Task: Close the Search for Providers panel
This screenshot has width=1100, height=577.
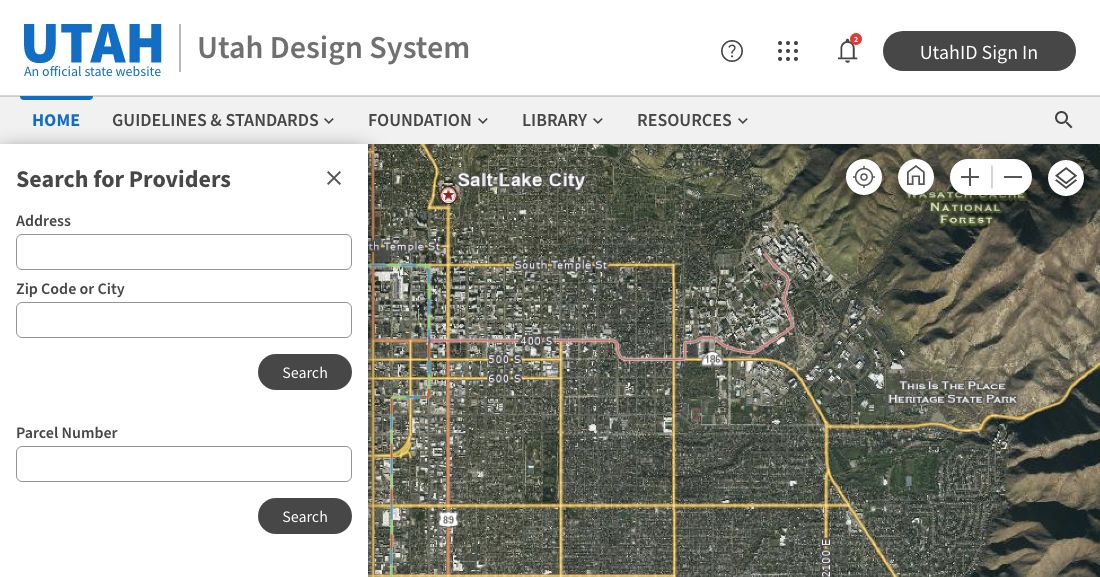Action: point(334,178)
